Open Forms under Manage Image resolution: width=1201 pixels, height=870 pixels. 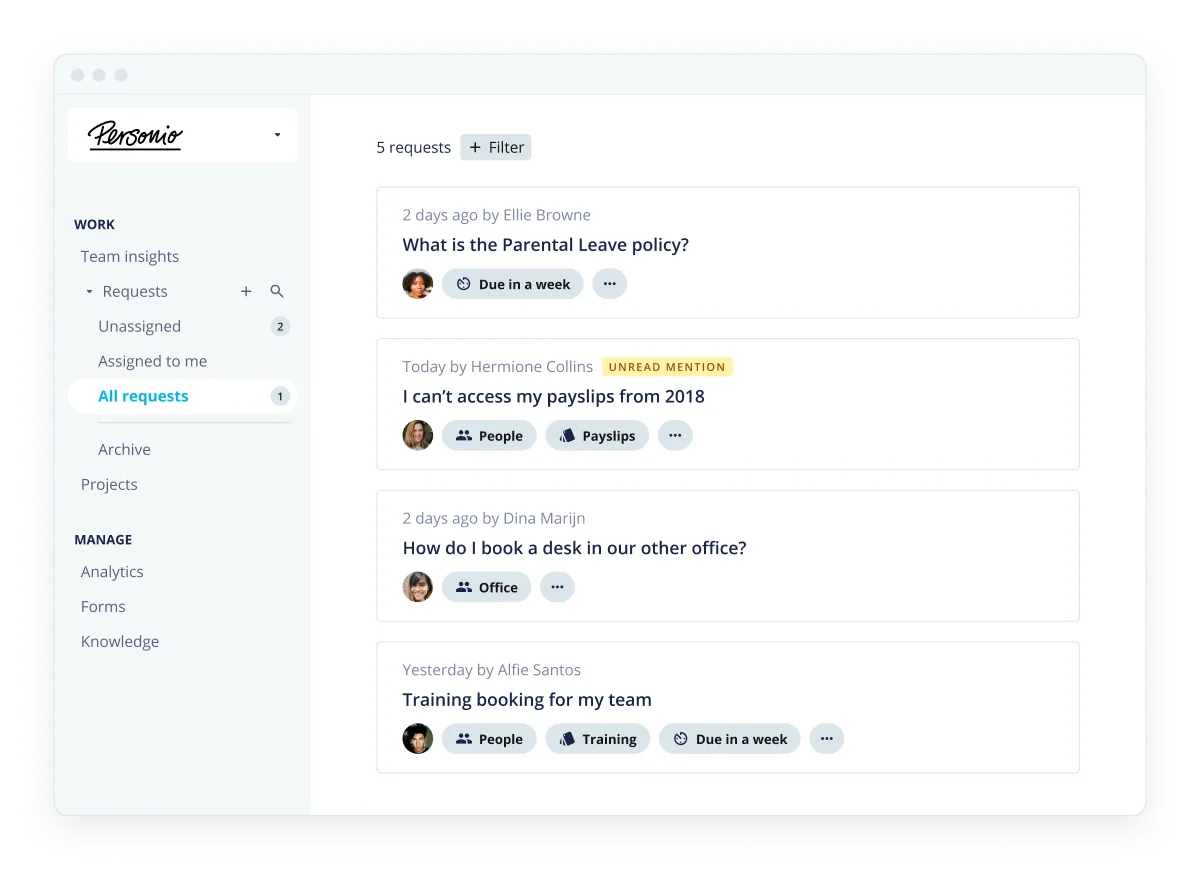pos(103,606)
